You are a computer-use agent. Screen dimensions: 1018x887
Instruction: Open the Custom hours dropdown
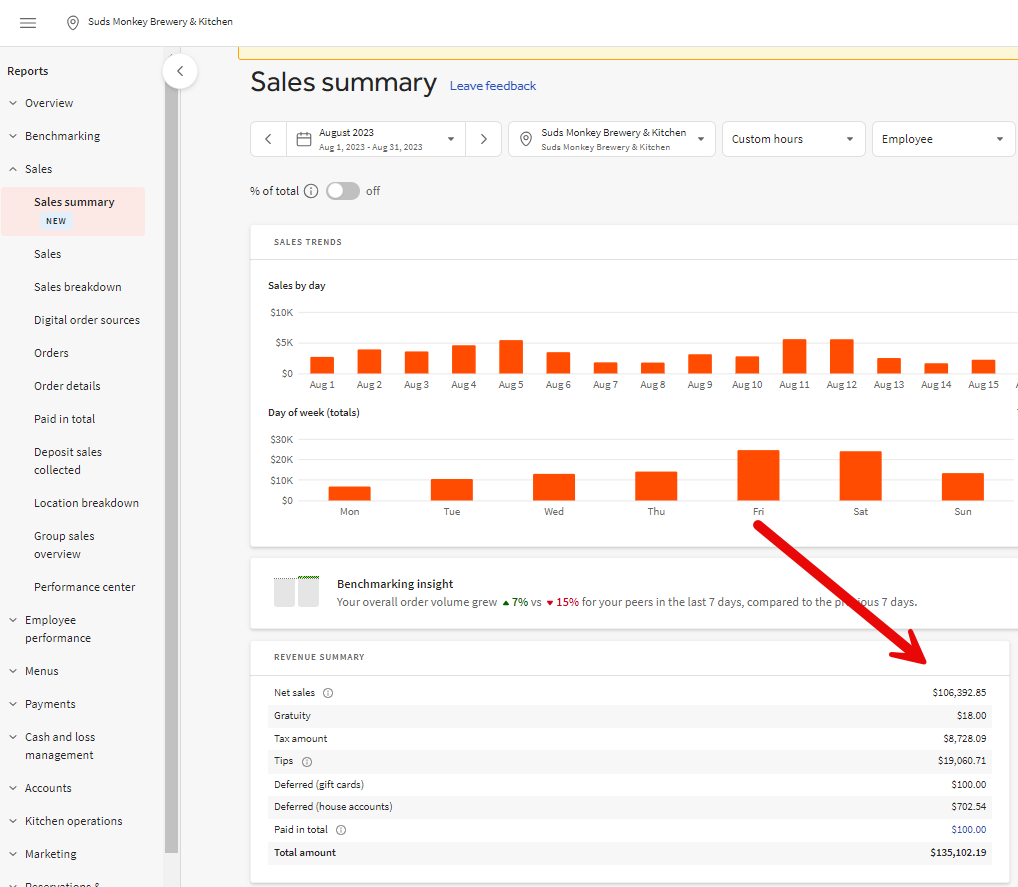coord(793,139)
